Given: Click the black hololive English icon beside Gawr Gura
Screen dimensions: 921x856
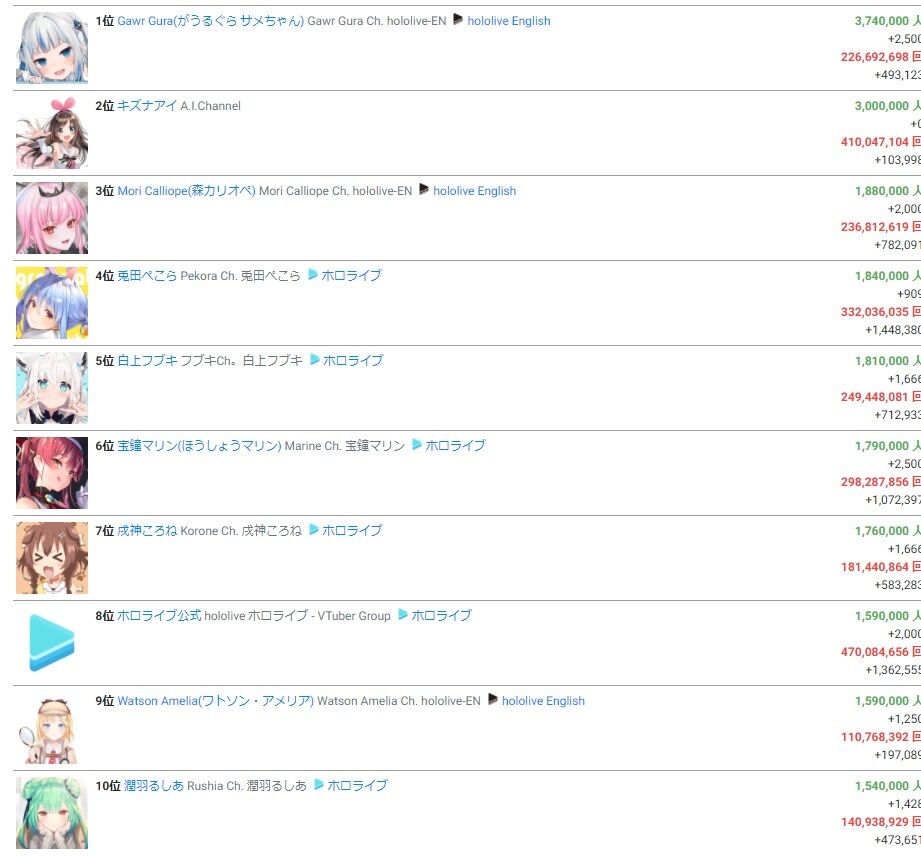Looking at the screenshot, I should pyautogui.click(x=458, y=21).
